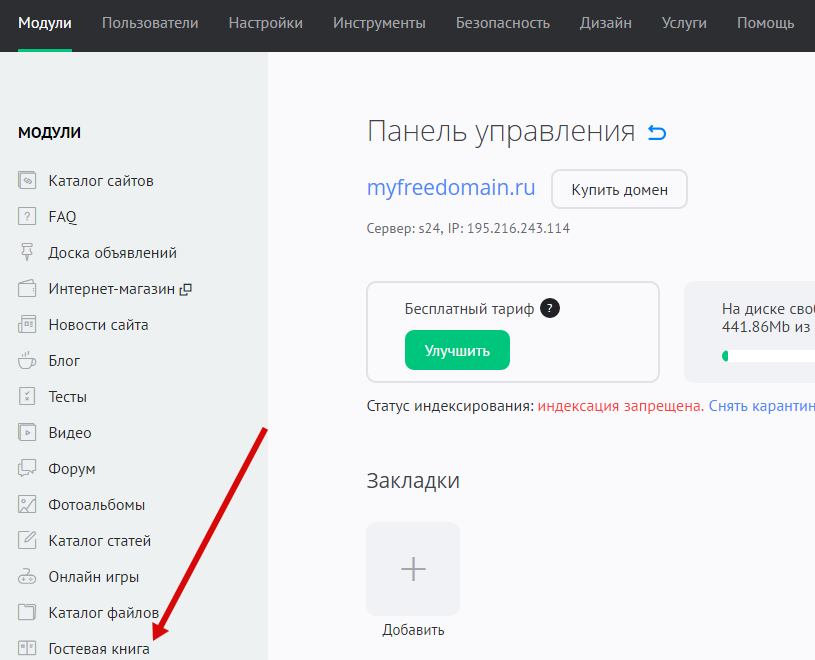Click the Forum chat bubbles icon

27,469
